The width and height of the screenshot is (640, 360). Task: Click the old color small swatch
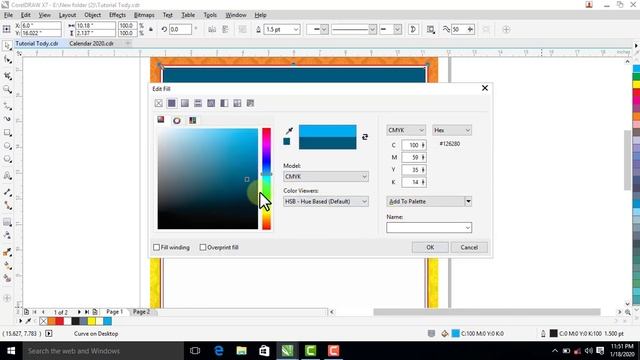[287, 141]
